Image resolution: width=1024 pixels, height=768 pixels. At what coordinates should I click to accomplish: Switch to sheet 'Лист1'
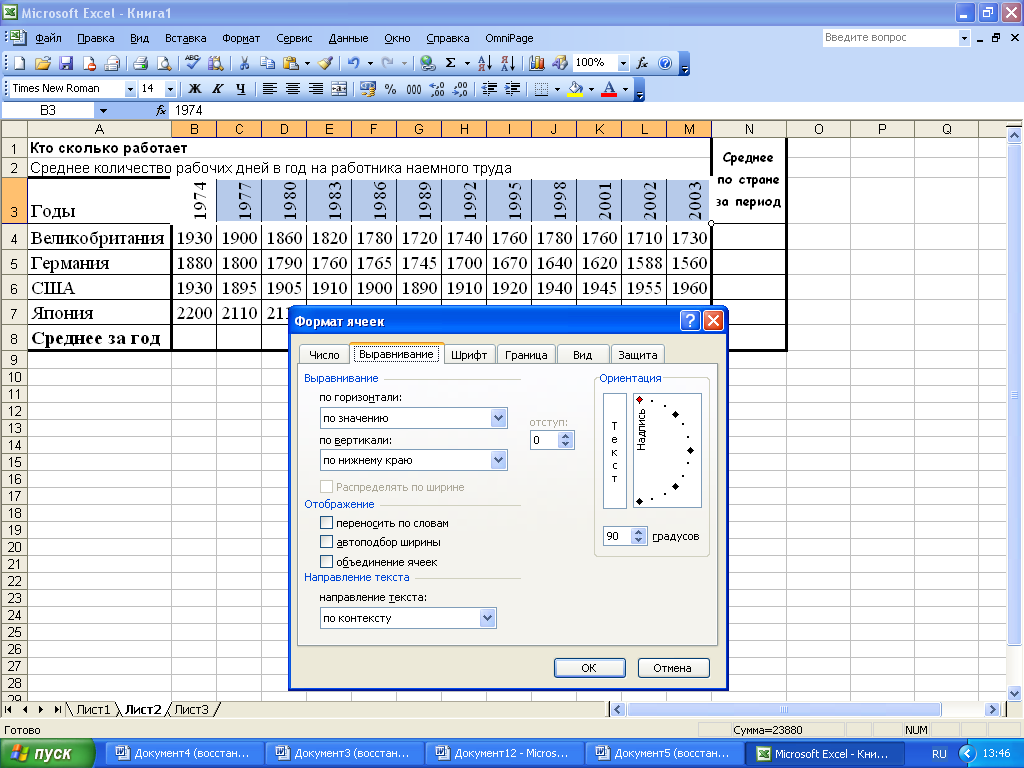coord(93,709)
